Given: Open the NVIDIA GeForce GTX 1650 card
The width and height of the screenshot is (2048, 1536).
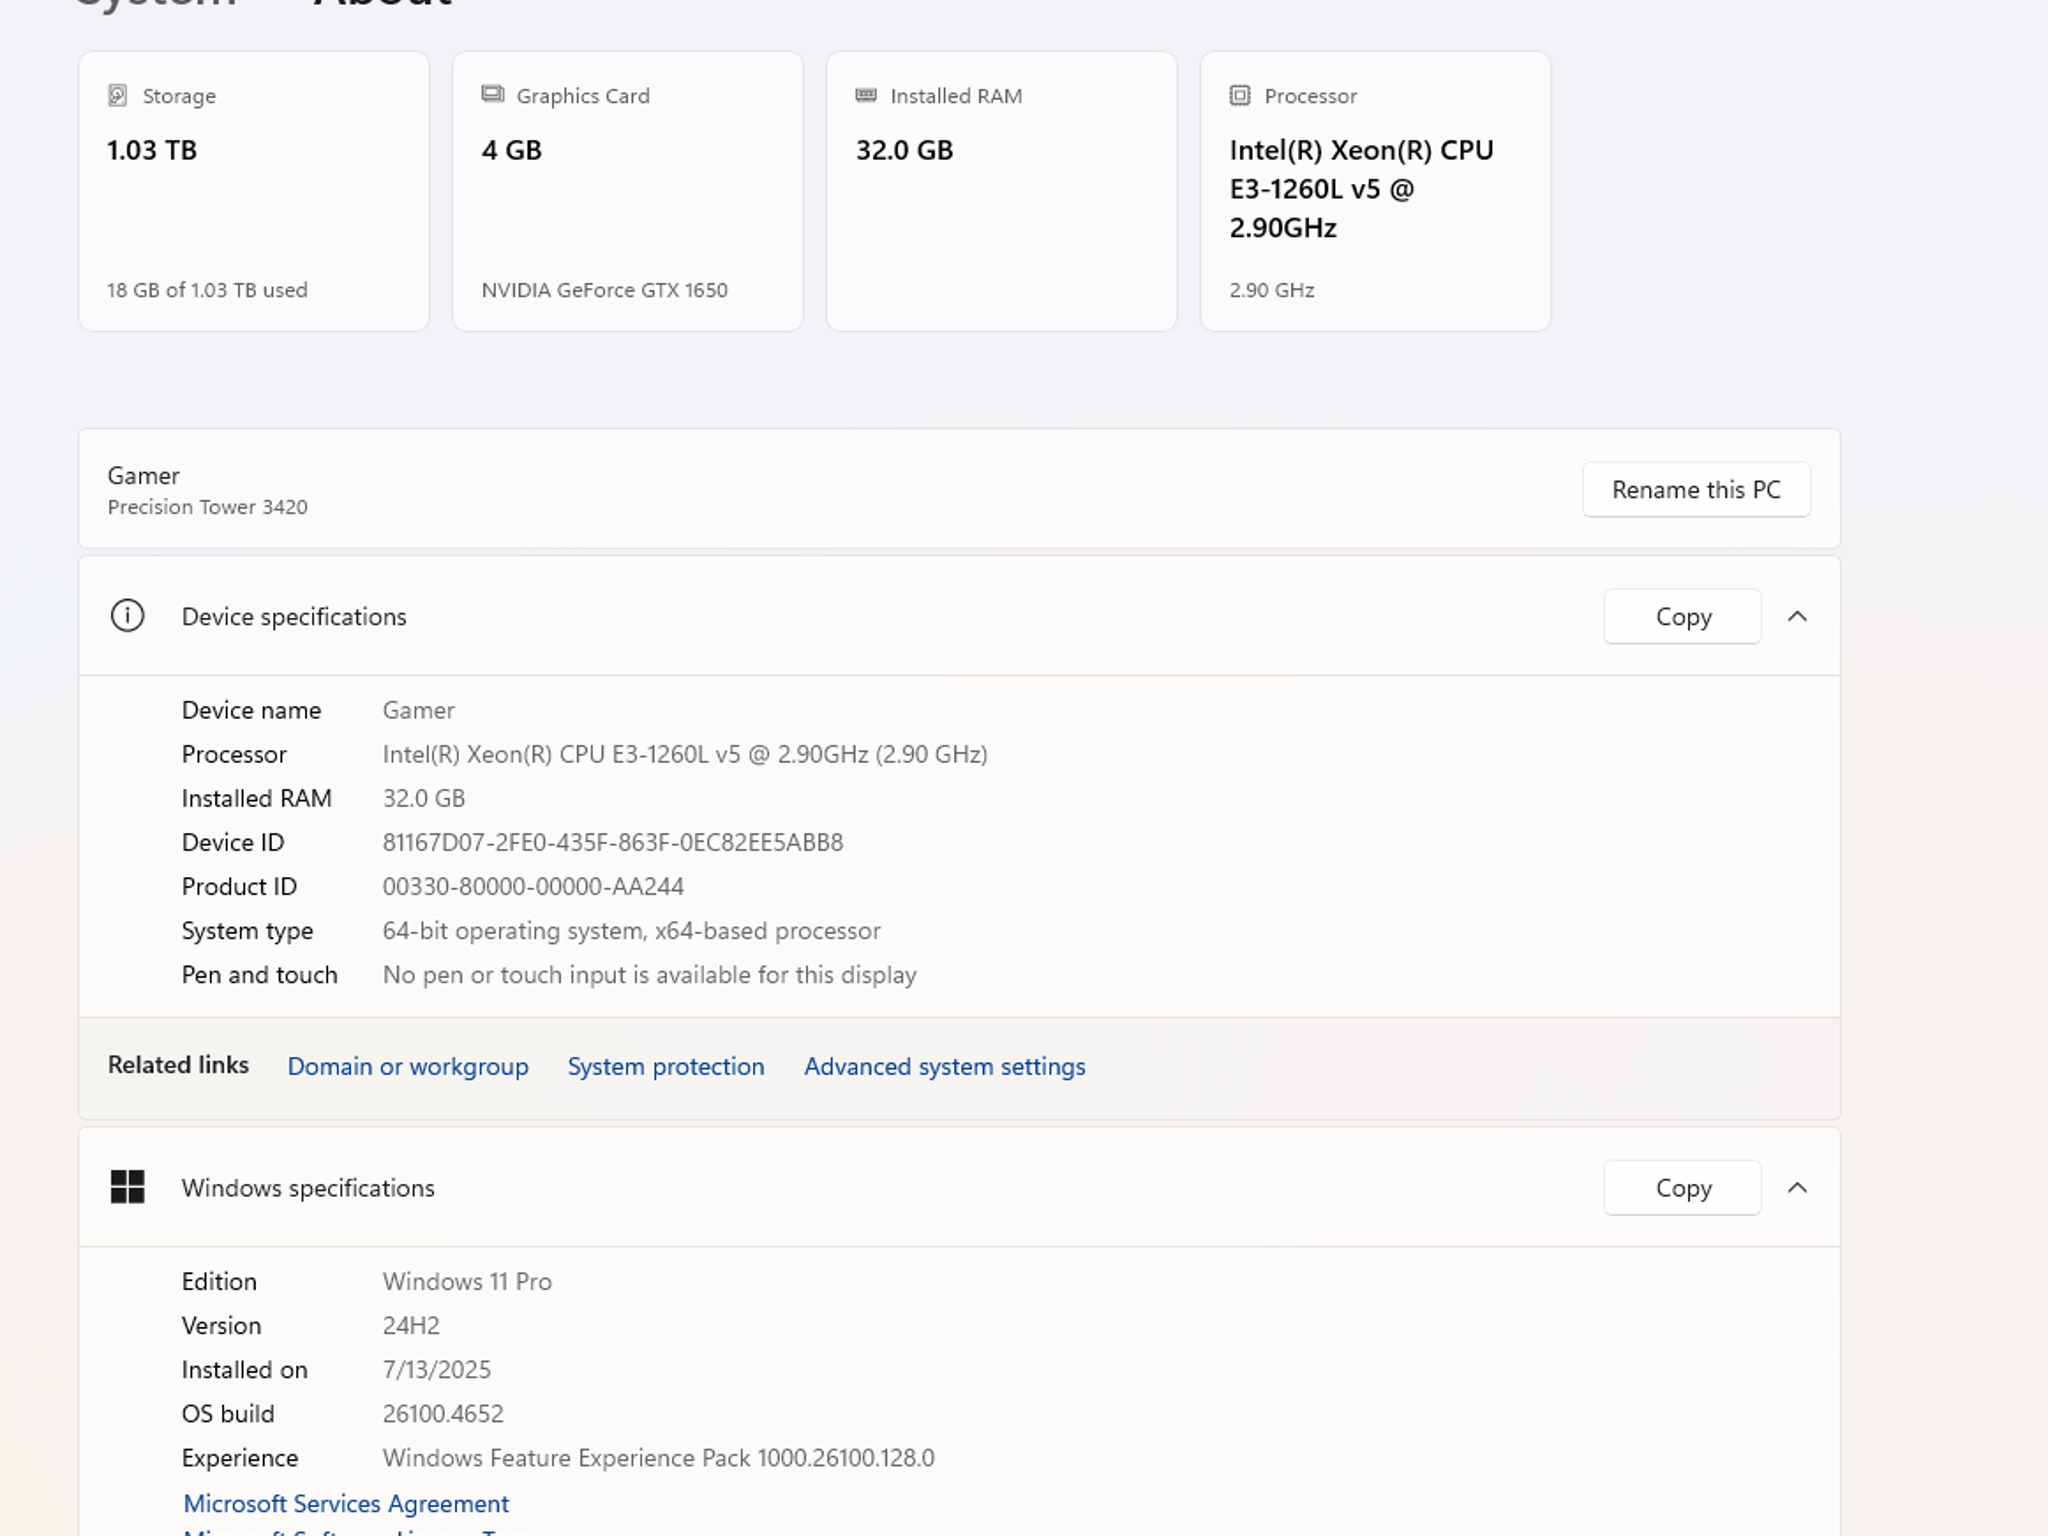Looking at the screenshot, I should click(628, 191).
